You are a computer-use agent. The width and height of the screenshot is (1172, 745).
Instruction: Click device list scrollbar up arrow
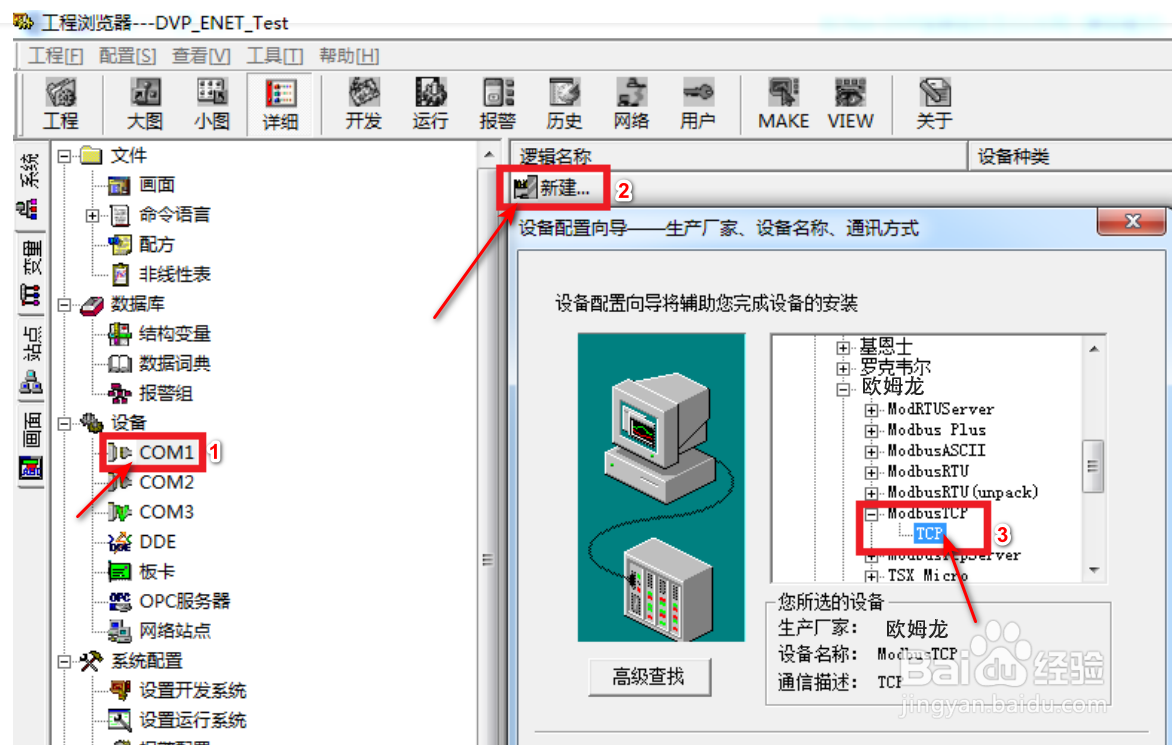(x=1094, y=348)
